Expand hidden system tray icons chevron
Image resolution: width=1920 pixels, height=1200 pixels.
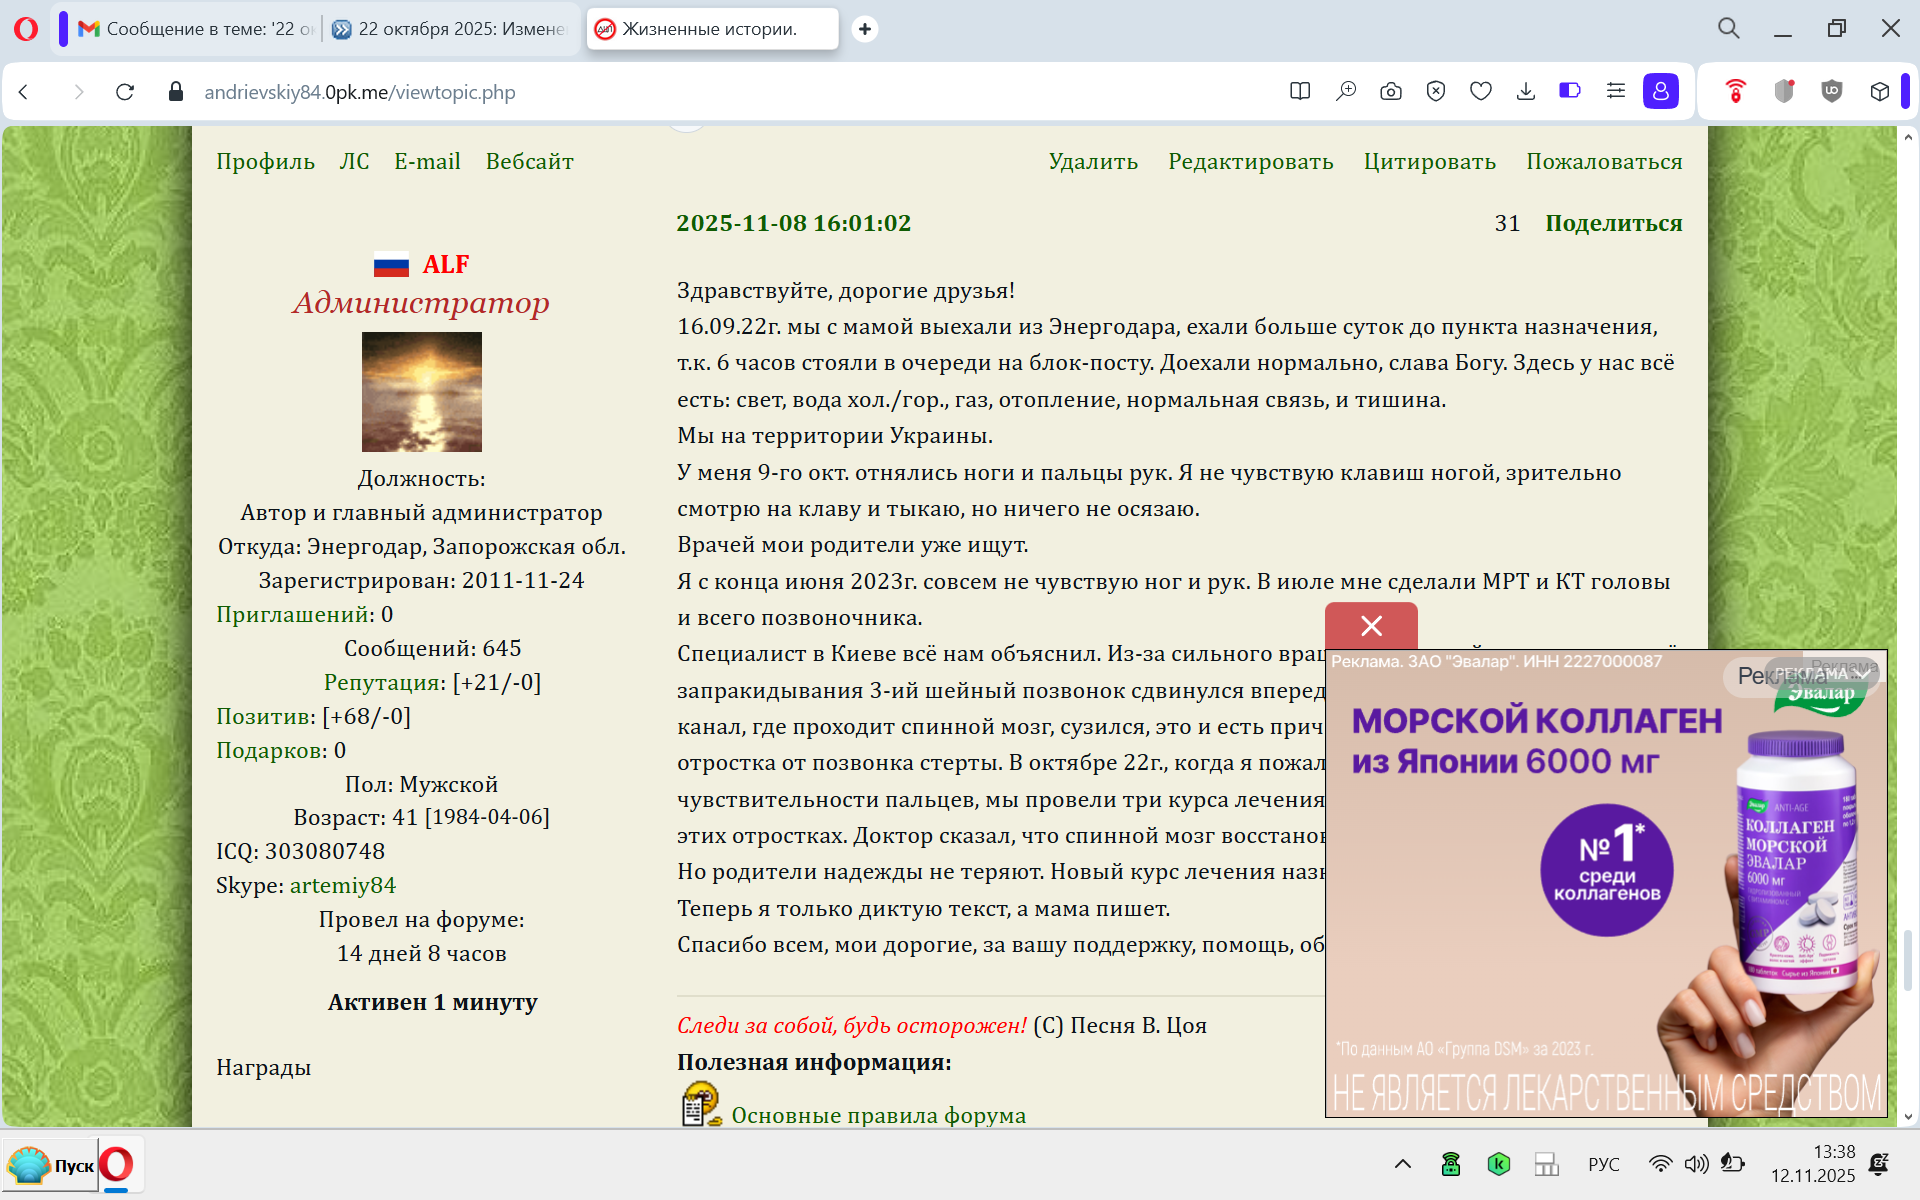coord(1403,1164)
